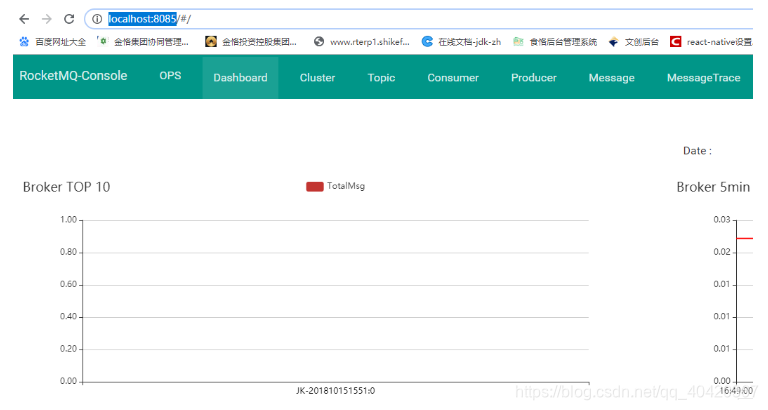Open the 金恪投资控股集团 bookmark

coord(251,42)
